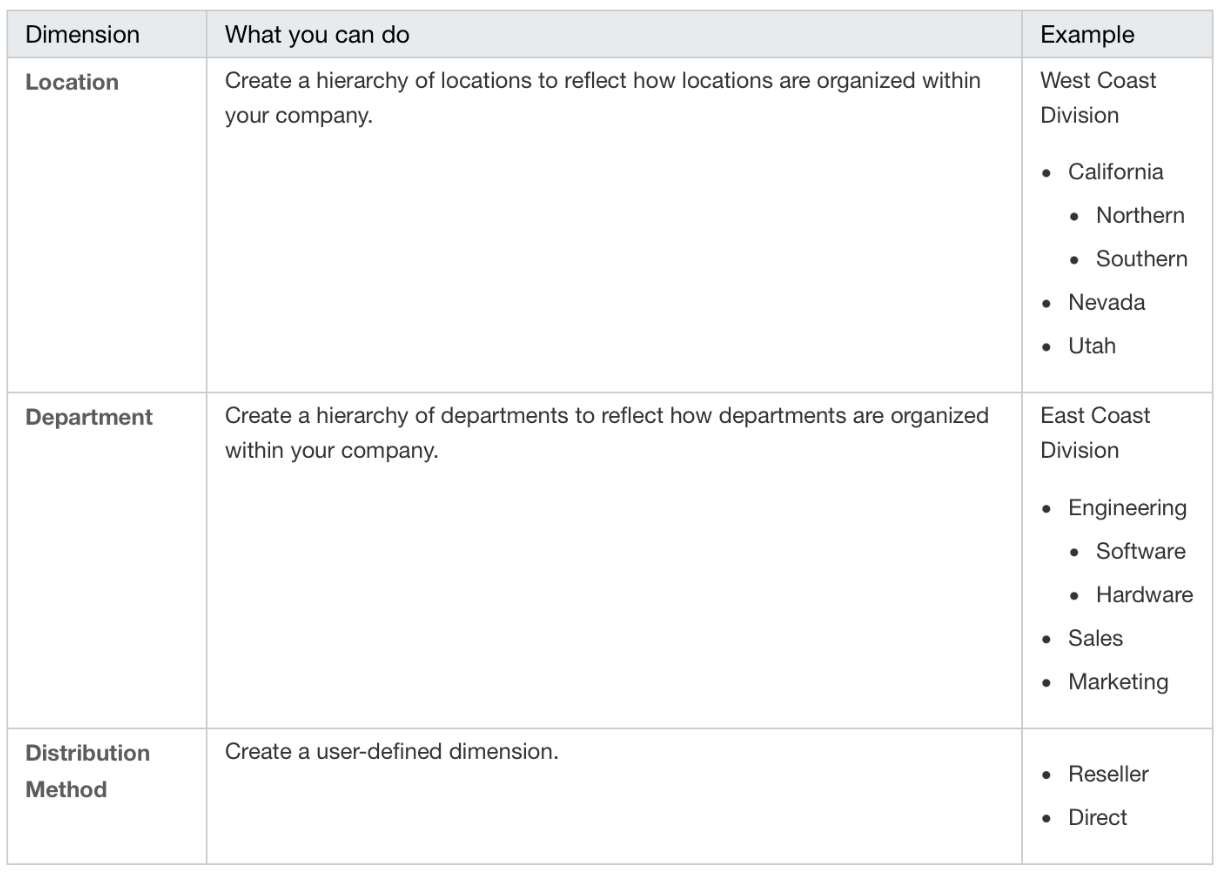Click the Example column header

[x=1087, y=34]
